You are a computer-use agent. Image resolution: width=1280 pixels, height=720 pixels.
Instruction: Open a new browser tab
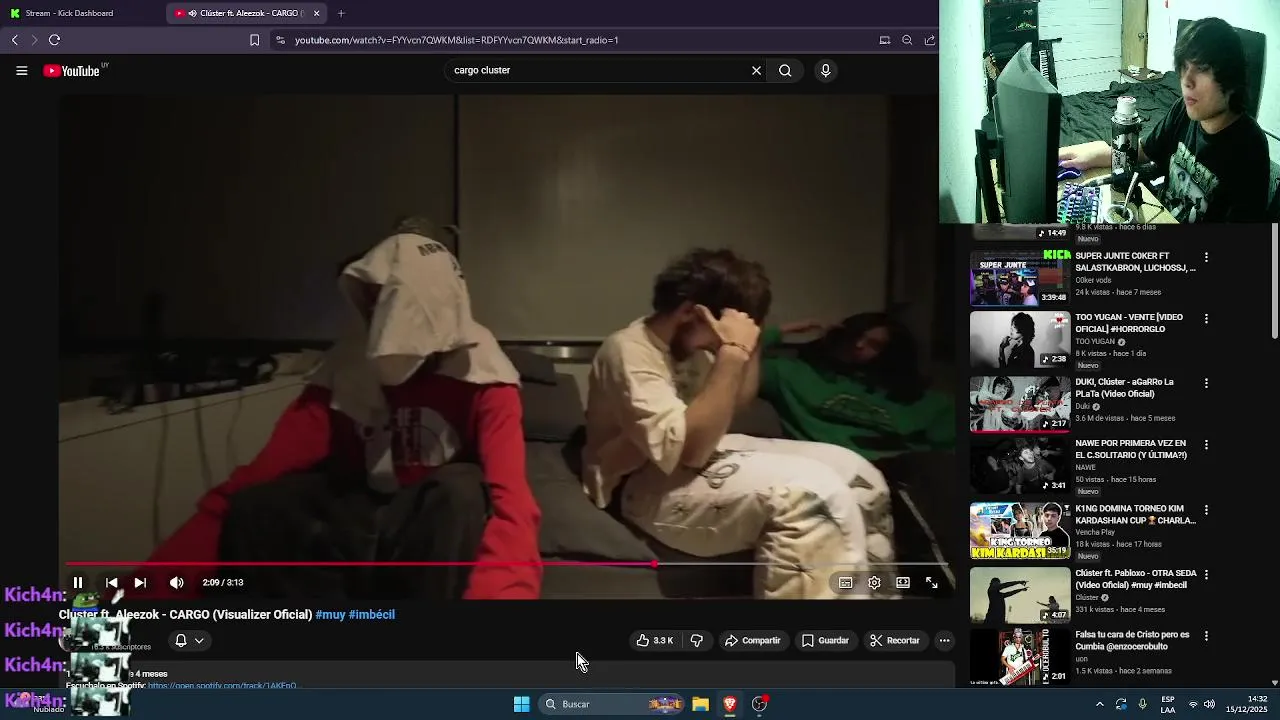[341, 13]
